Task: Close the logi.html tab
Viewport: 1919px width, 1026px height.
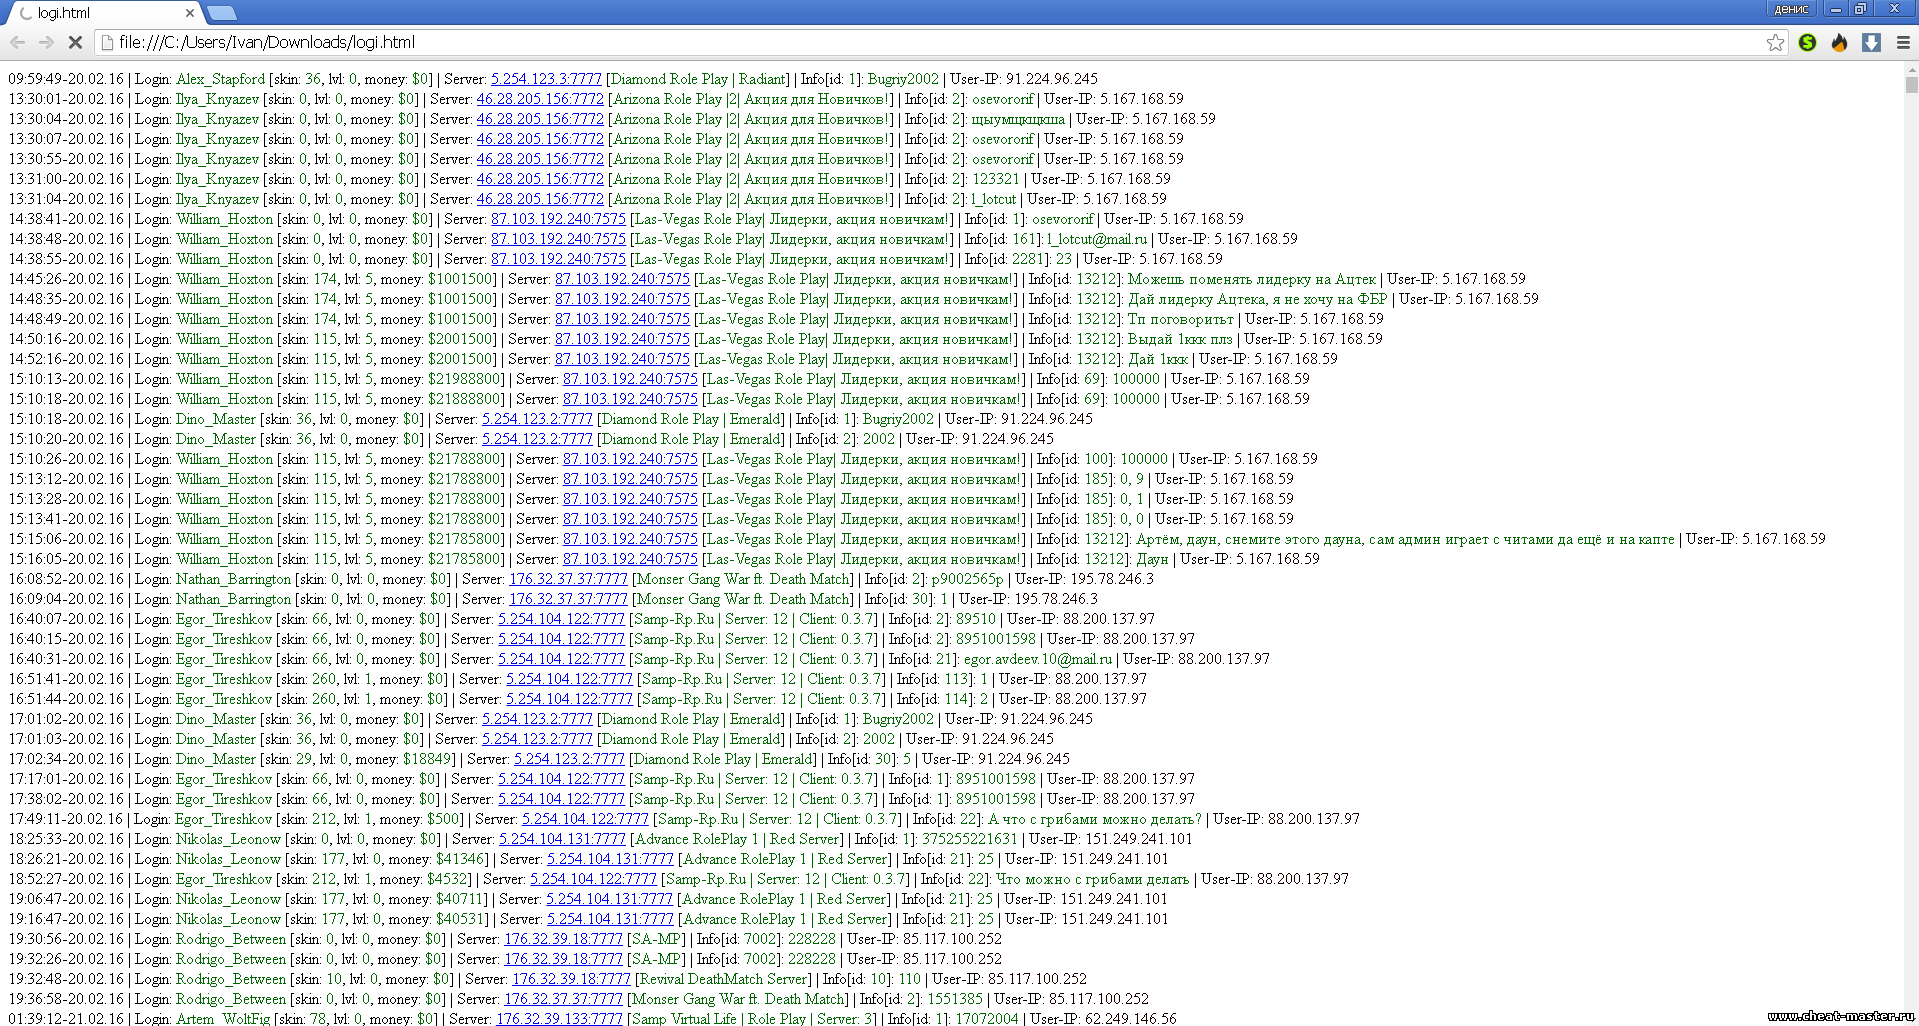Action: (x=190, y=13)
